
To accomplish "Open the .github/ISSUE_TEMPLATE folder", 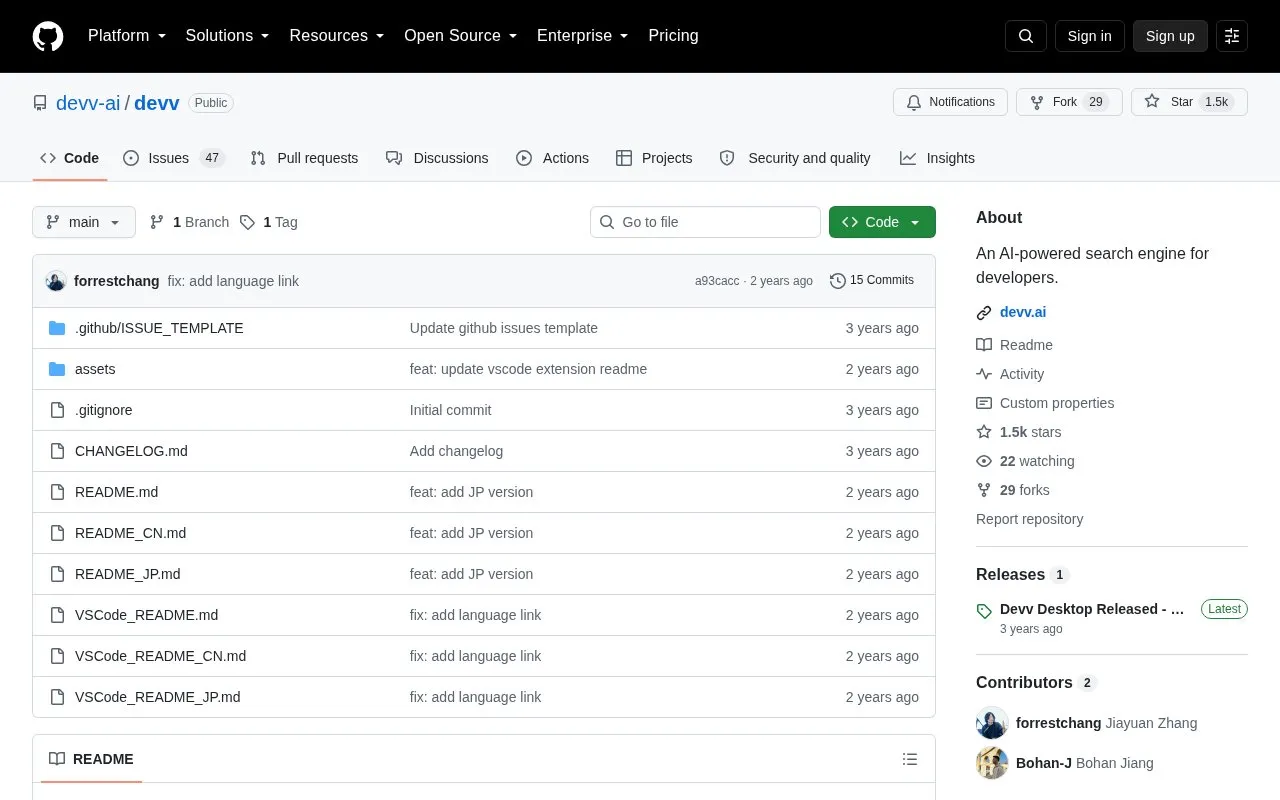I will click(159, 328).
